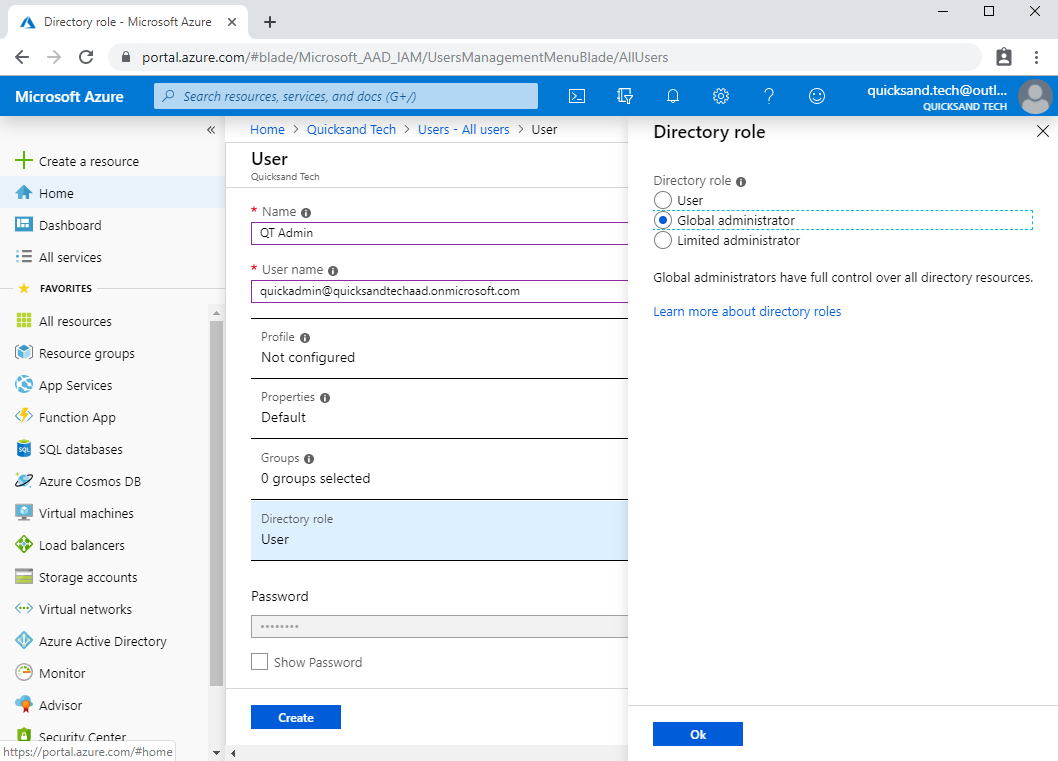
Task: Open the notifications bell
Action: tap(673, 96)
